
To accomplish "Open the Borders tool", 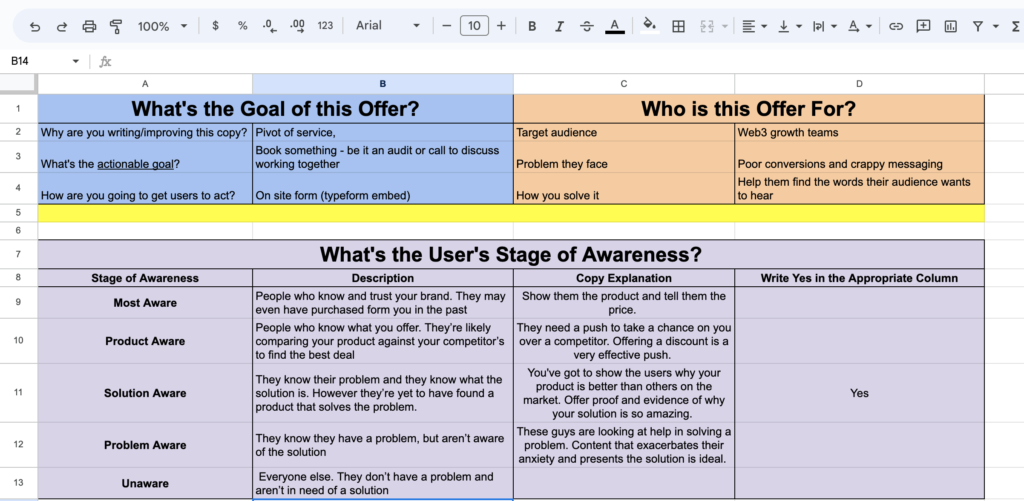I will click(x=678, y=26).
